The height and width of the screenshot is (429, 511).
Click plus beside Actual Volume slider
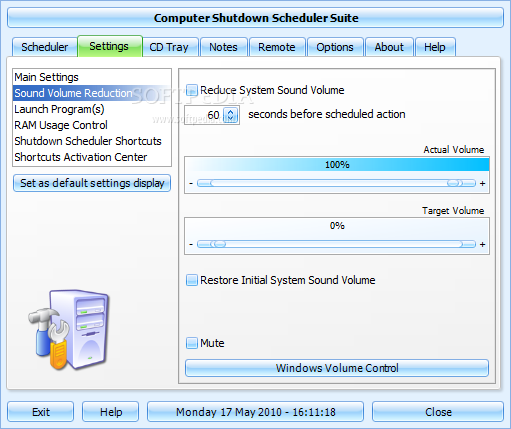pos(482,183)
